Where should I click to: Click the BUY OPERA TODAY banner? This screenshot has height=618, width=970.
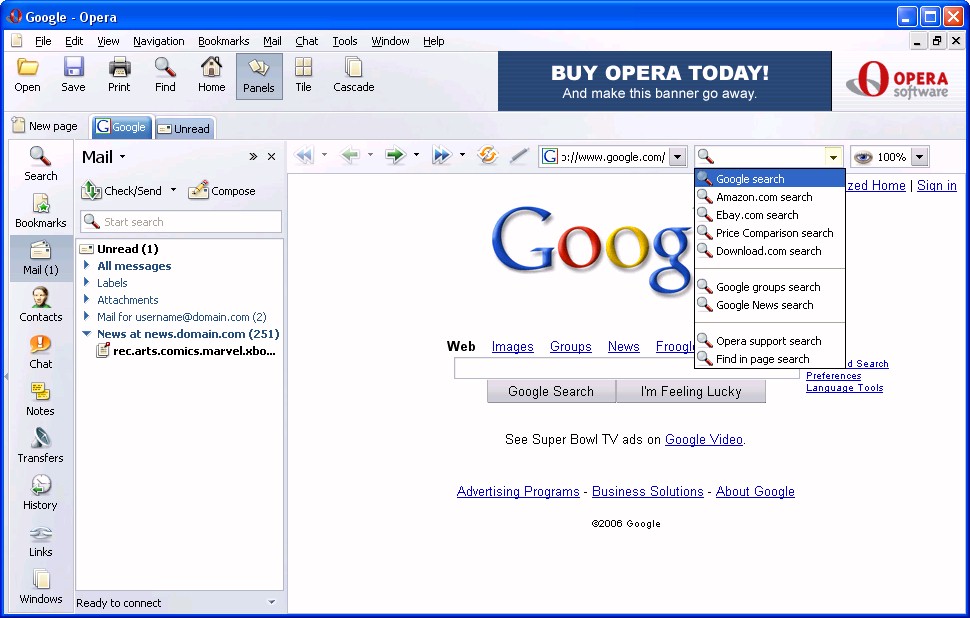pyautogui.click(x=665, y=81)
